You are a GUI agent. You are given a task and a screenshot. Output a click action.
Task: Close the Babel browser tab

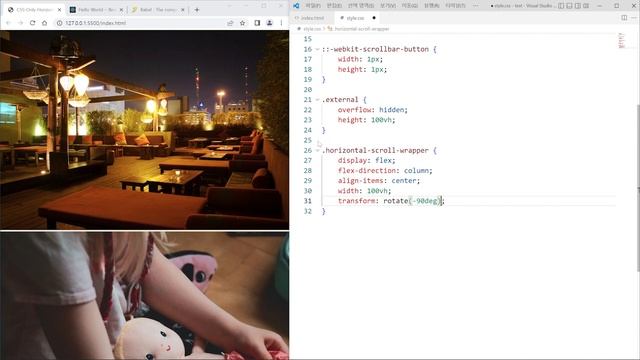(183, 9)
